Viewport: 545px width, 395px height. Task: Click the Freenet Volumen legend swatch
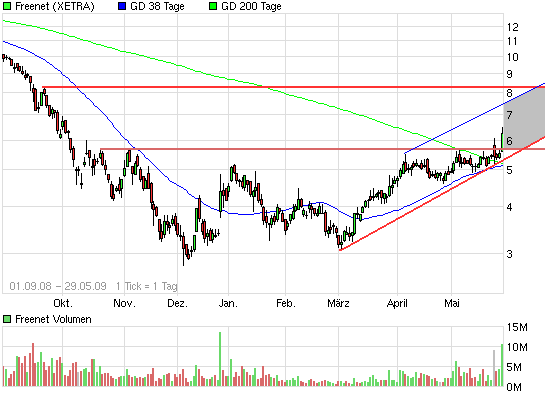(x=7, y=319)
